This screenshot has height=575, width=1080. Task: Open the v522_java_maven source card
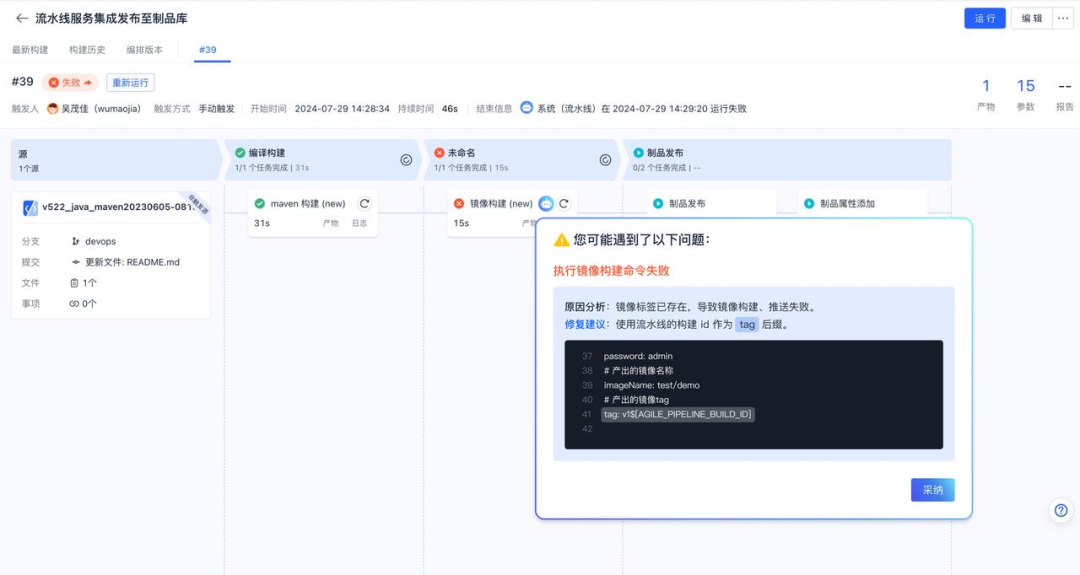tap(108, 208)
